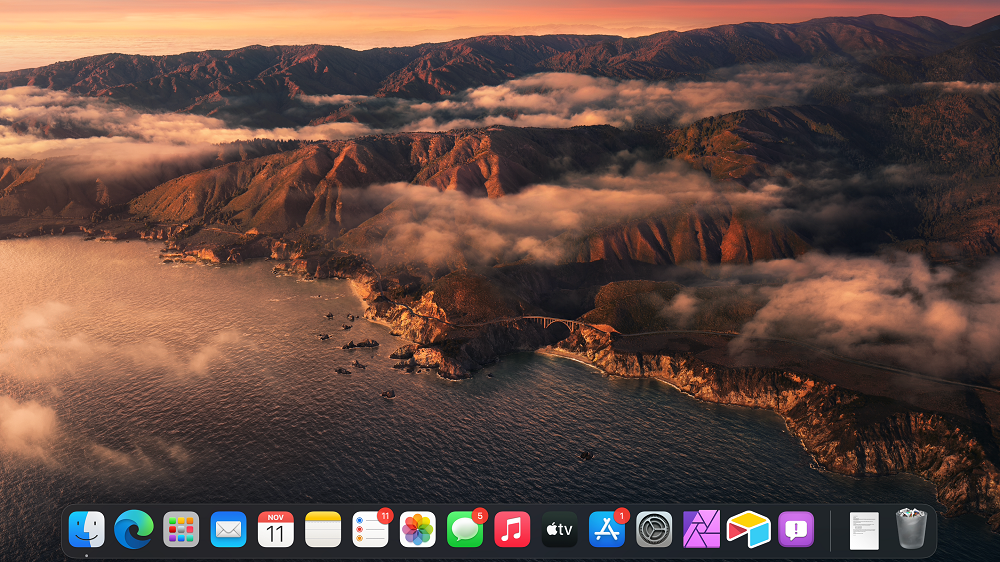This screenshot has height=562, width=1000.
Task: Launch Affinity Photo from dock
Action: point(701,529)
